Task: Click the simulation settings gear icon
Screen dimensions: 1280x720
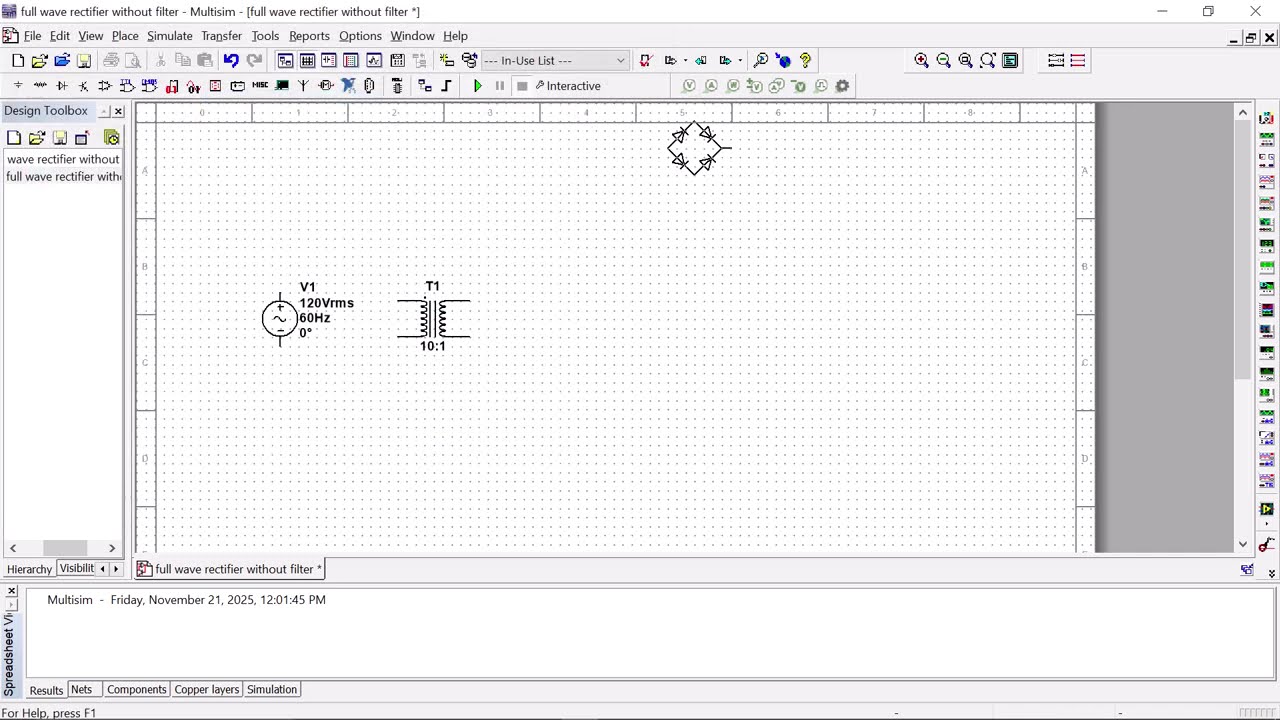Action: coord(842,86)
